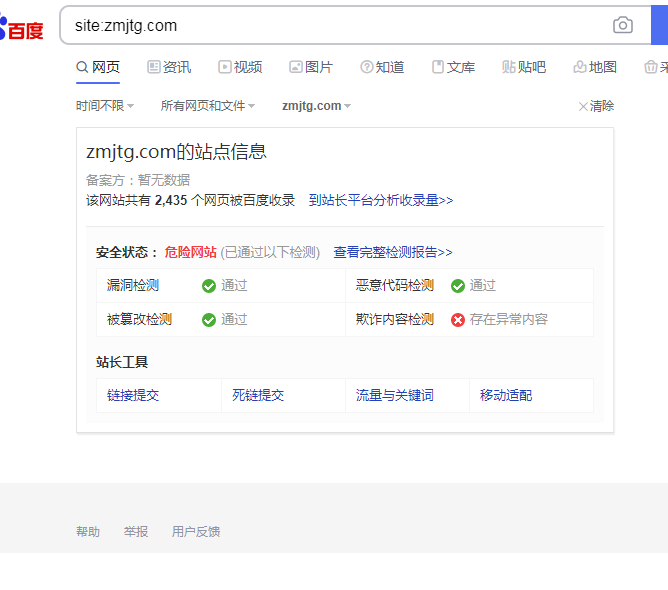
Task: Click the Baidu logo
Action: coord(22,29)
